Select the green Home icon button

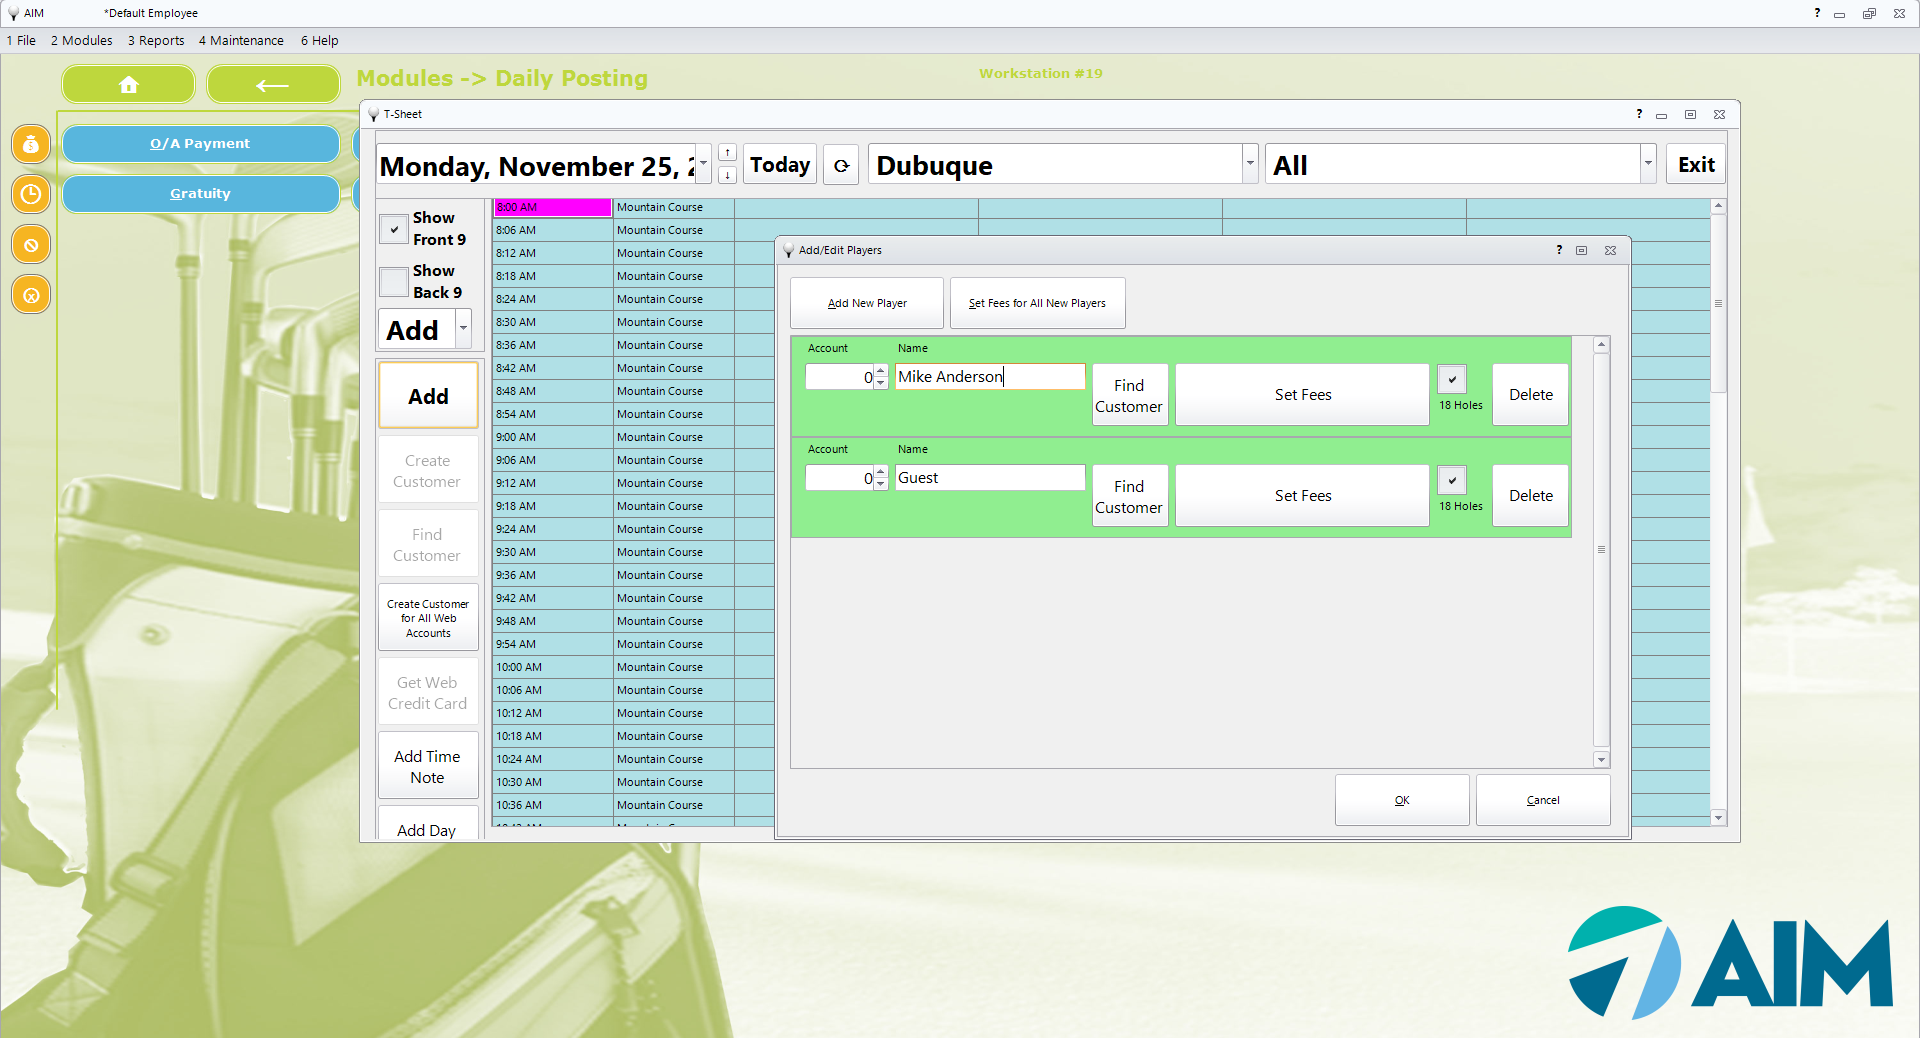tap(128, 84)
